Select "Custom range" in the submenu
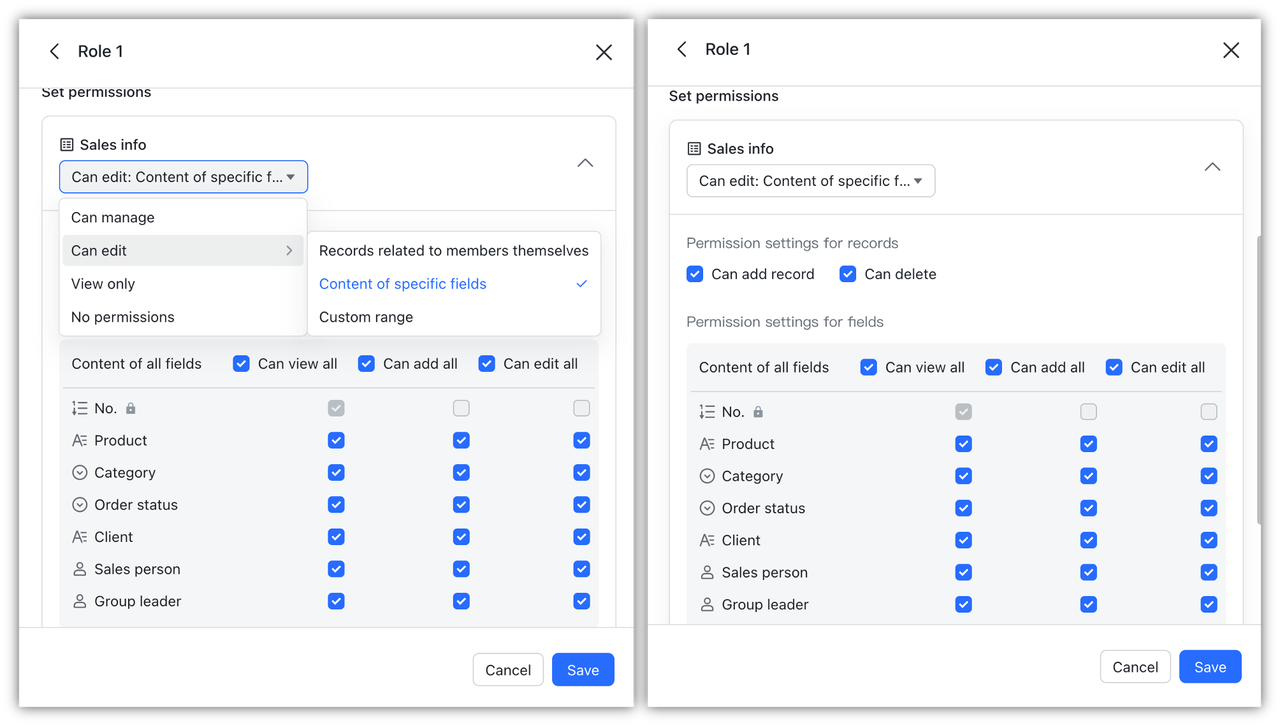Image resolution: width=1280 pixels, height=726 pixels. point(366,317)
